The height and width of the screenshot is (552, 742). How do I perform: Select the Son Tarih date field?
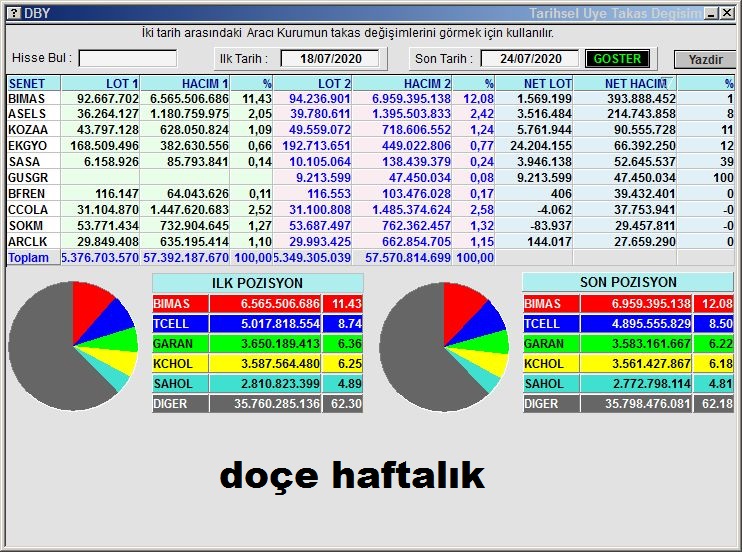(530, 59)
